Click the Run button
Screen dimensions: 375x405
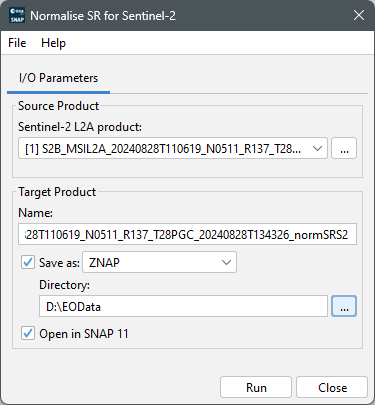(256, 388)
